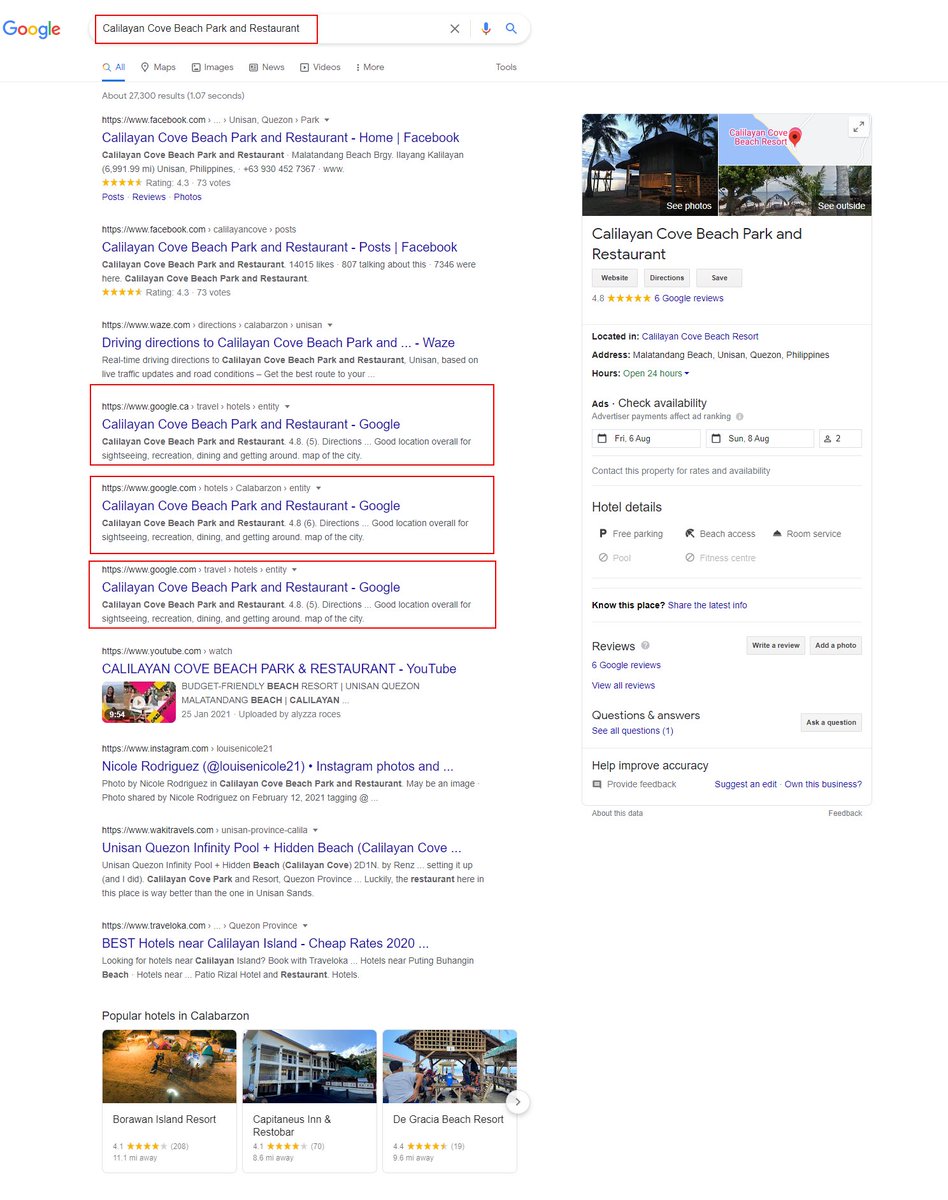This screenshot has width=948, height=1200.
Task: Expand the google.com hotels Calabarzon URL arrow
Action: pos(319,488)
